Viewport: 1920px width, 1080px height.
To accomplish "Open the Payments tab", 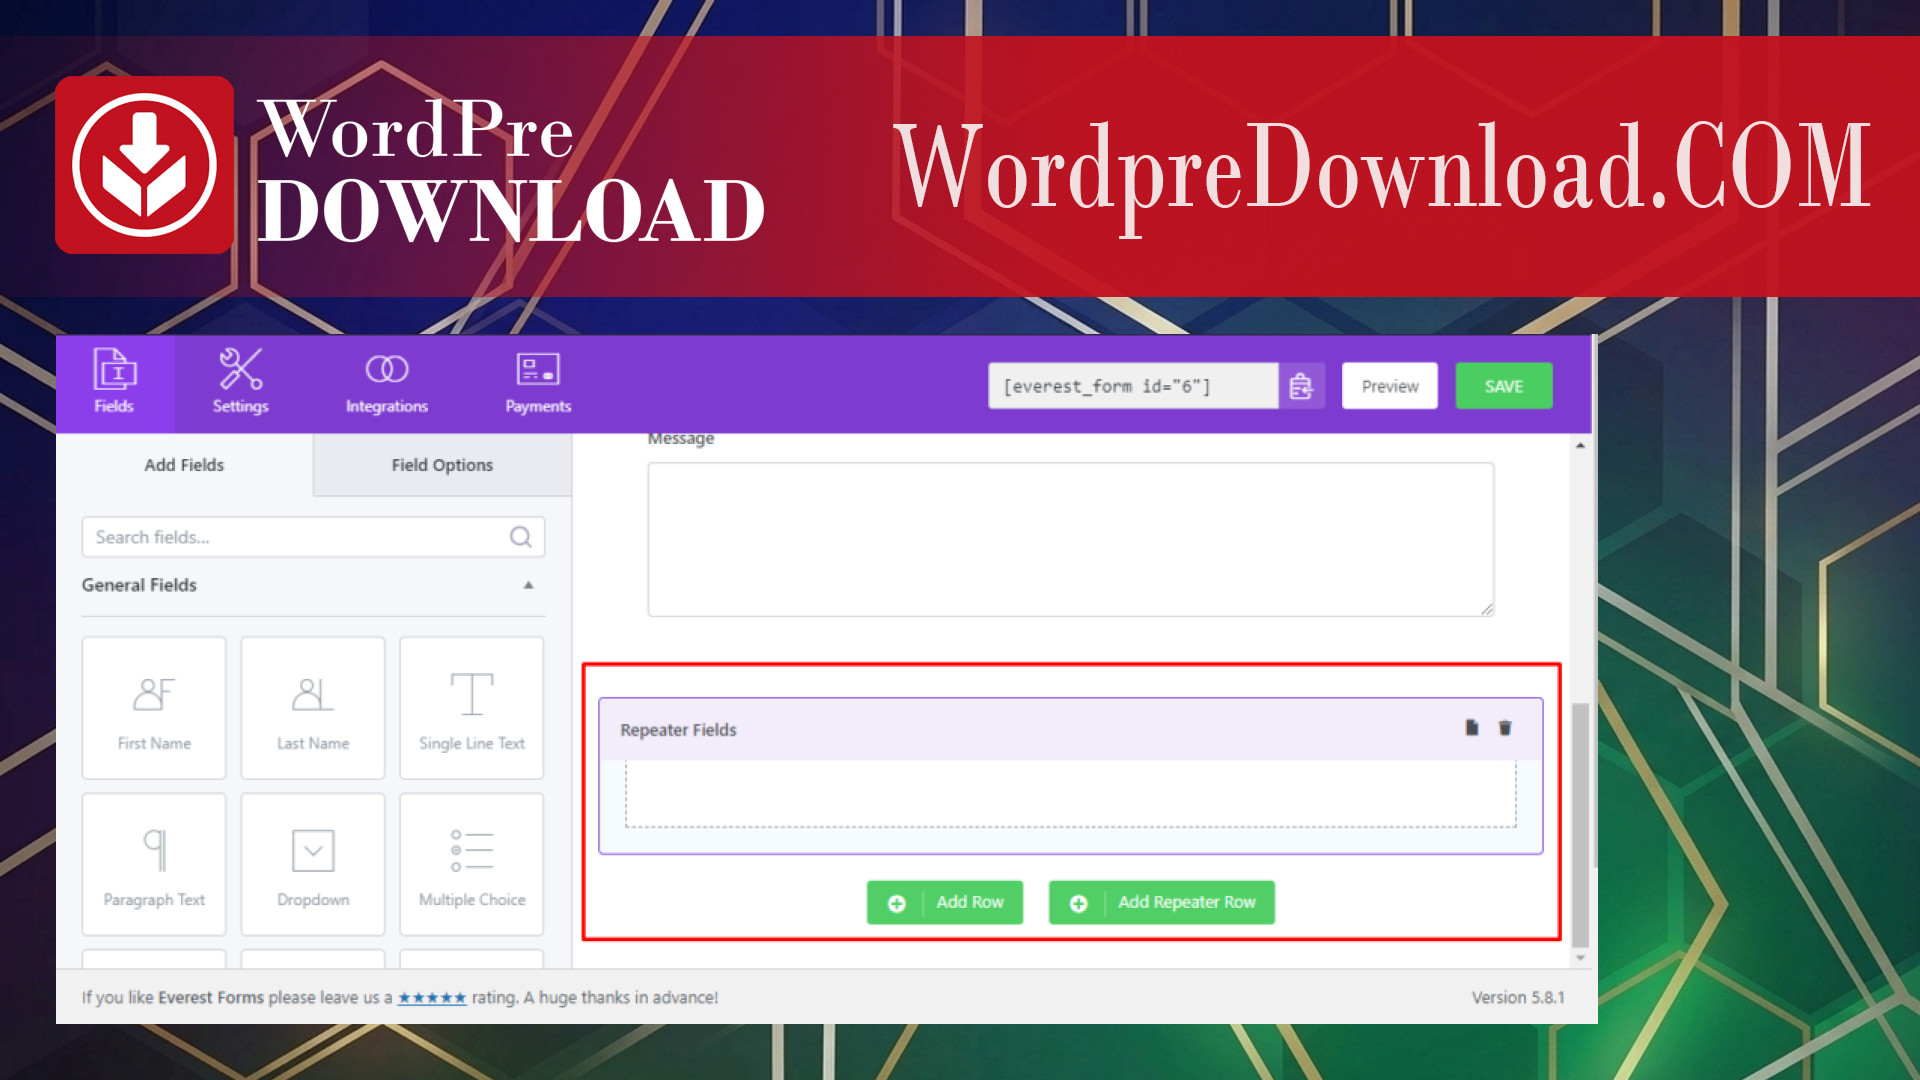I will pyautogui.click(x=538, y=384).
